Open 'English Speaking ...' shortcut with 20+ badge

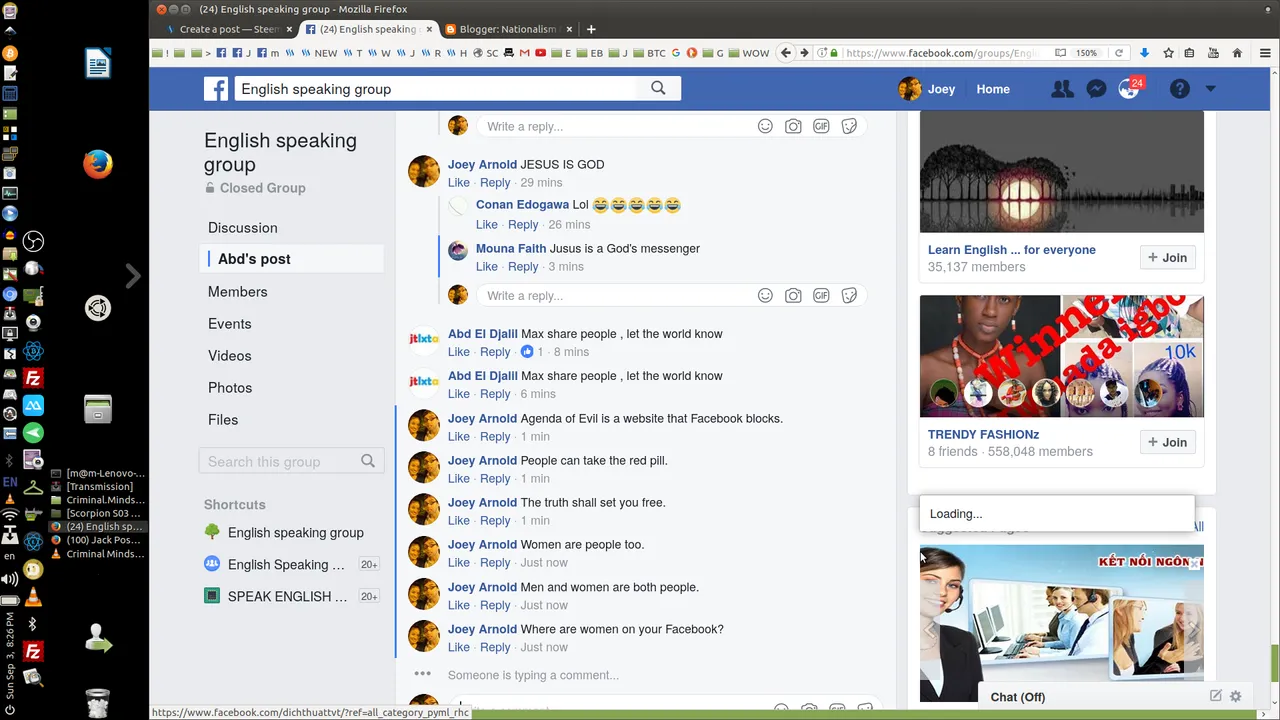pos(286,565)
